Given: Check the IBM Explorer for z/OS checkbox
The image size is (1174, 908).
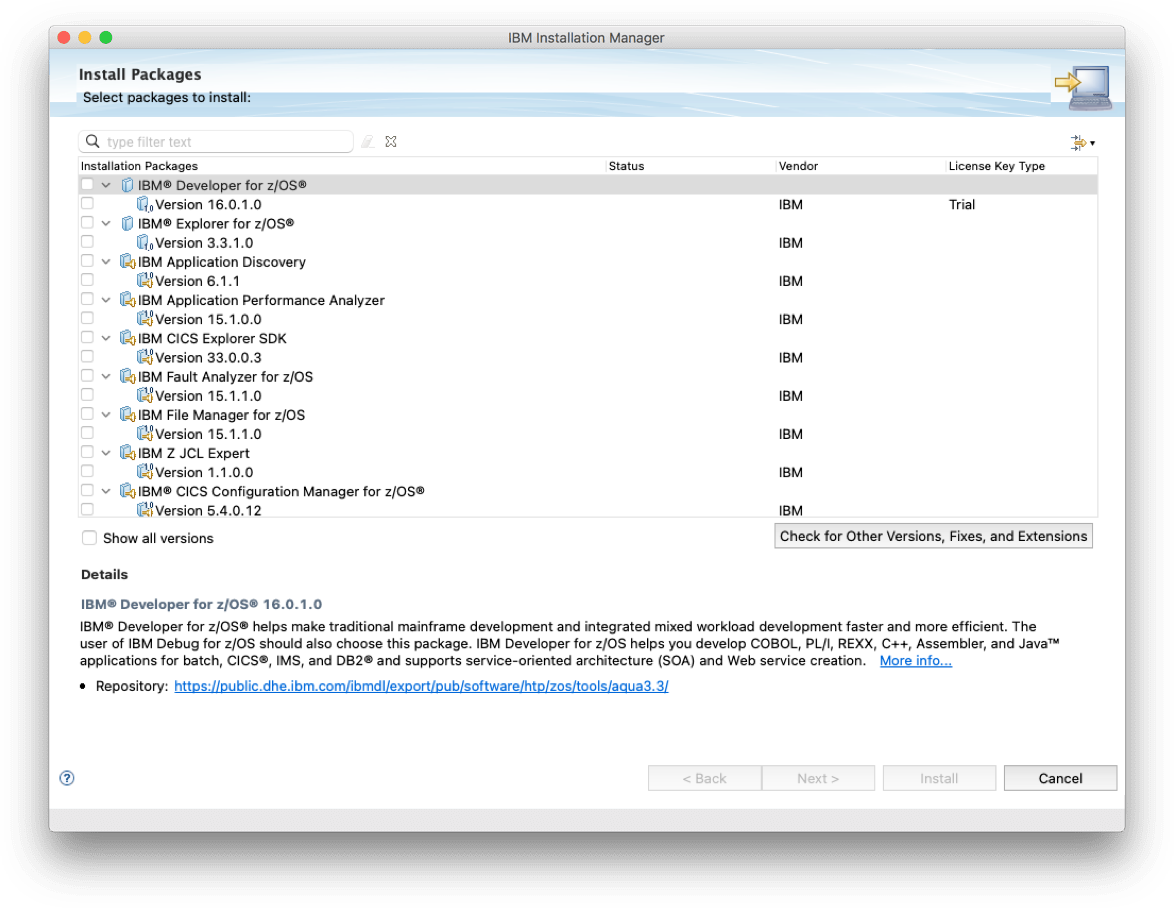Looking at the screenshot, I should point(88,222).
